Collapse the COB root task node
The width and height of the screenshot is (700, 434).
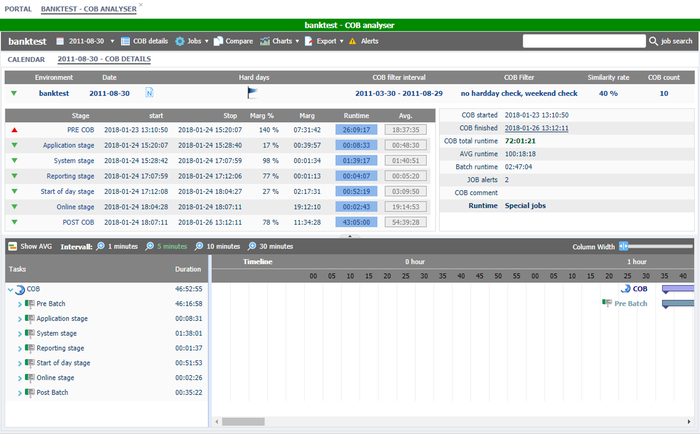[x=11, y=289]
